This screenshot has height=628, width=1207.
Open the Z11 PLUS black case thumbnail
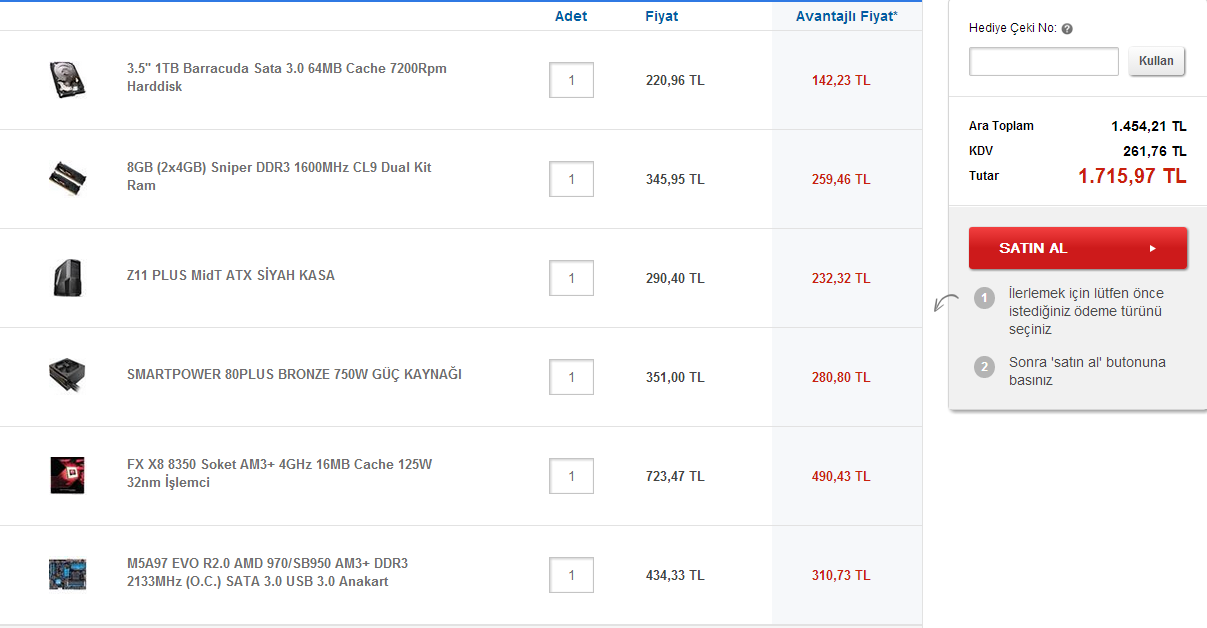pos(68,277)
